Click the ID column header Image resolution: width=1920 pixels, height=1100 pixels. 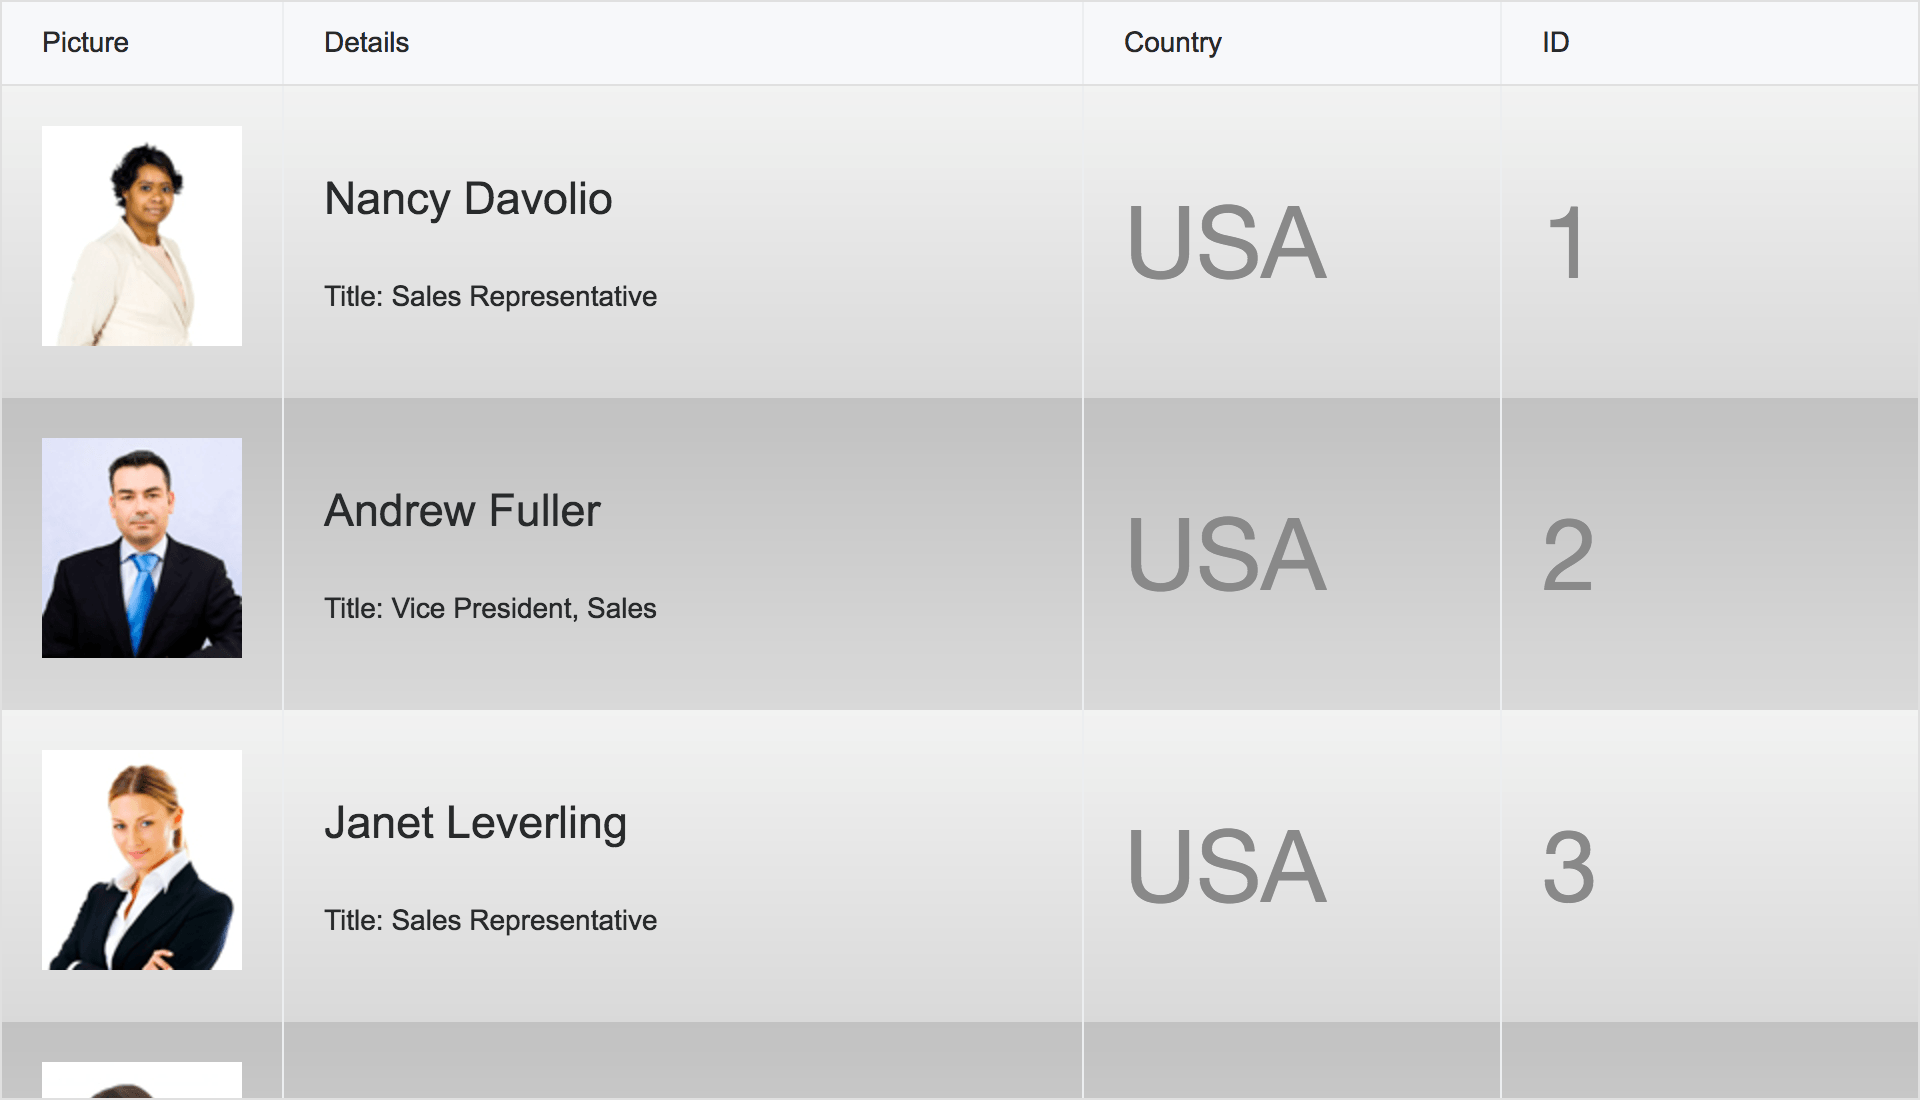(x=1555, y=43)
